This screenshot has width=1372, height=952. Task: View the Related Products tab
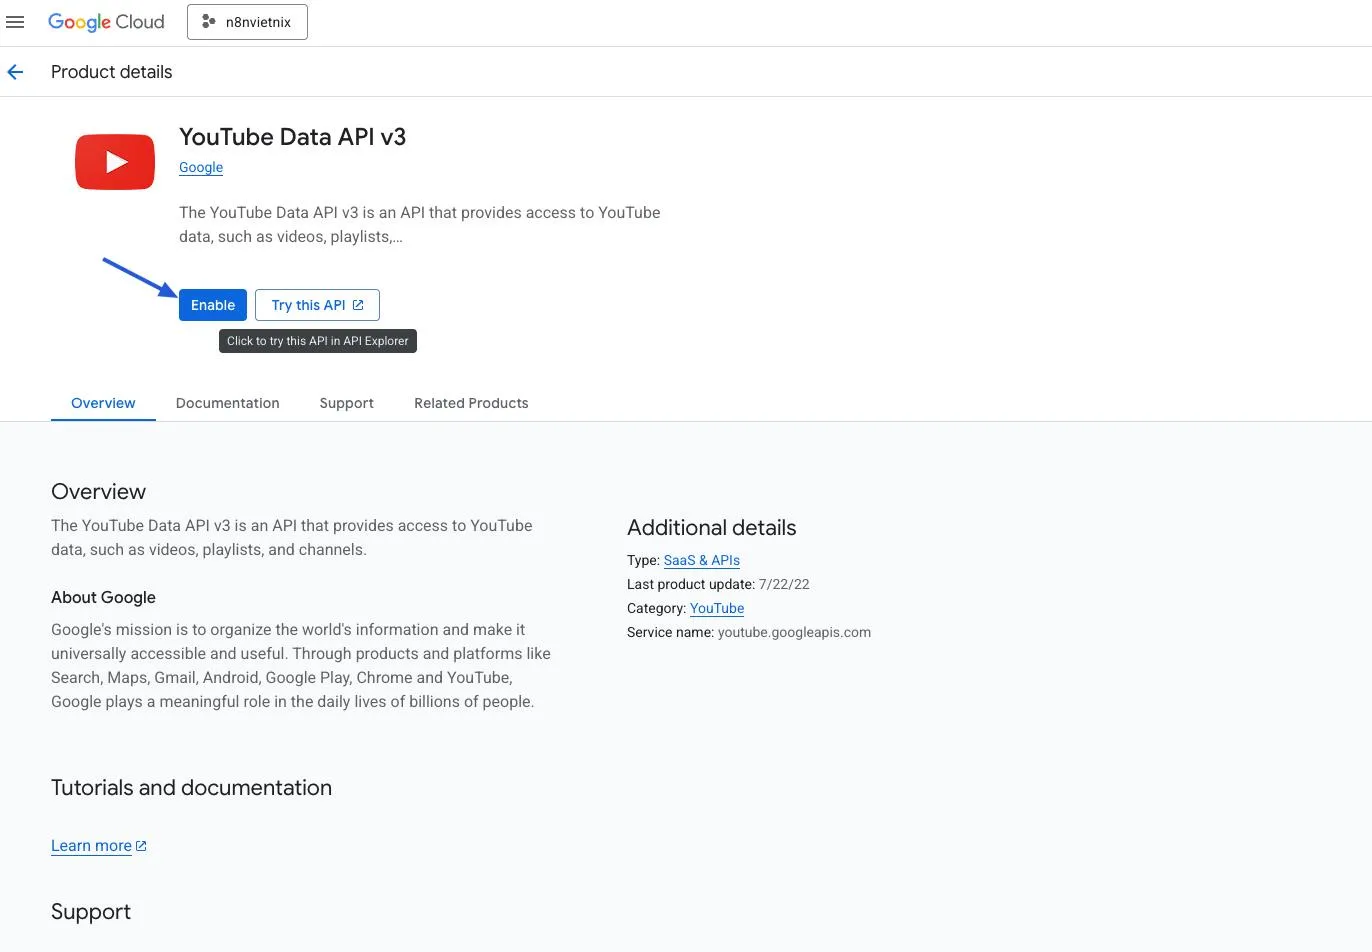click(471, 403)
